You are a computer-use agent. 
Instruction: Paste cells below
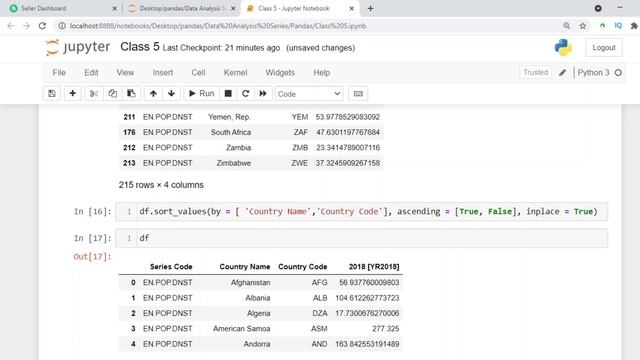tap(131, 93)
